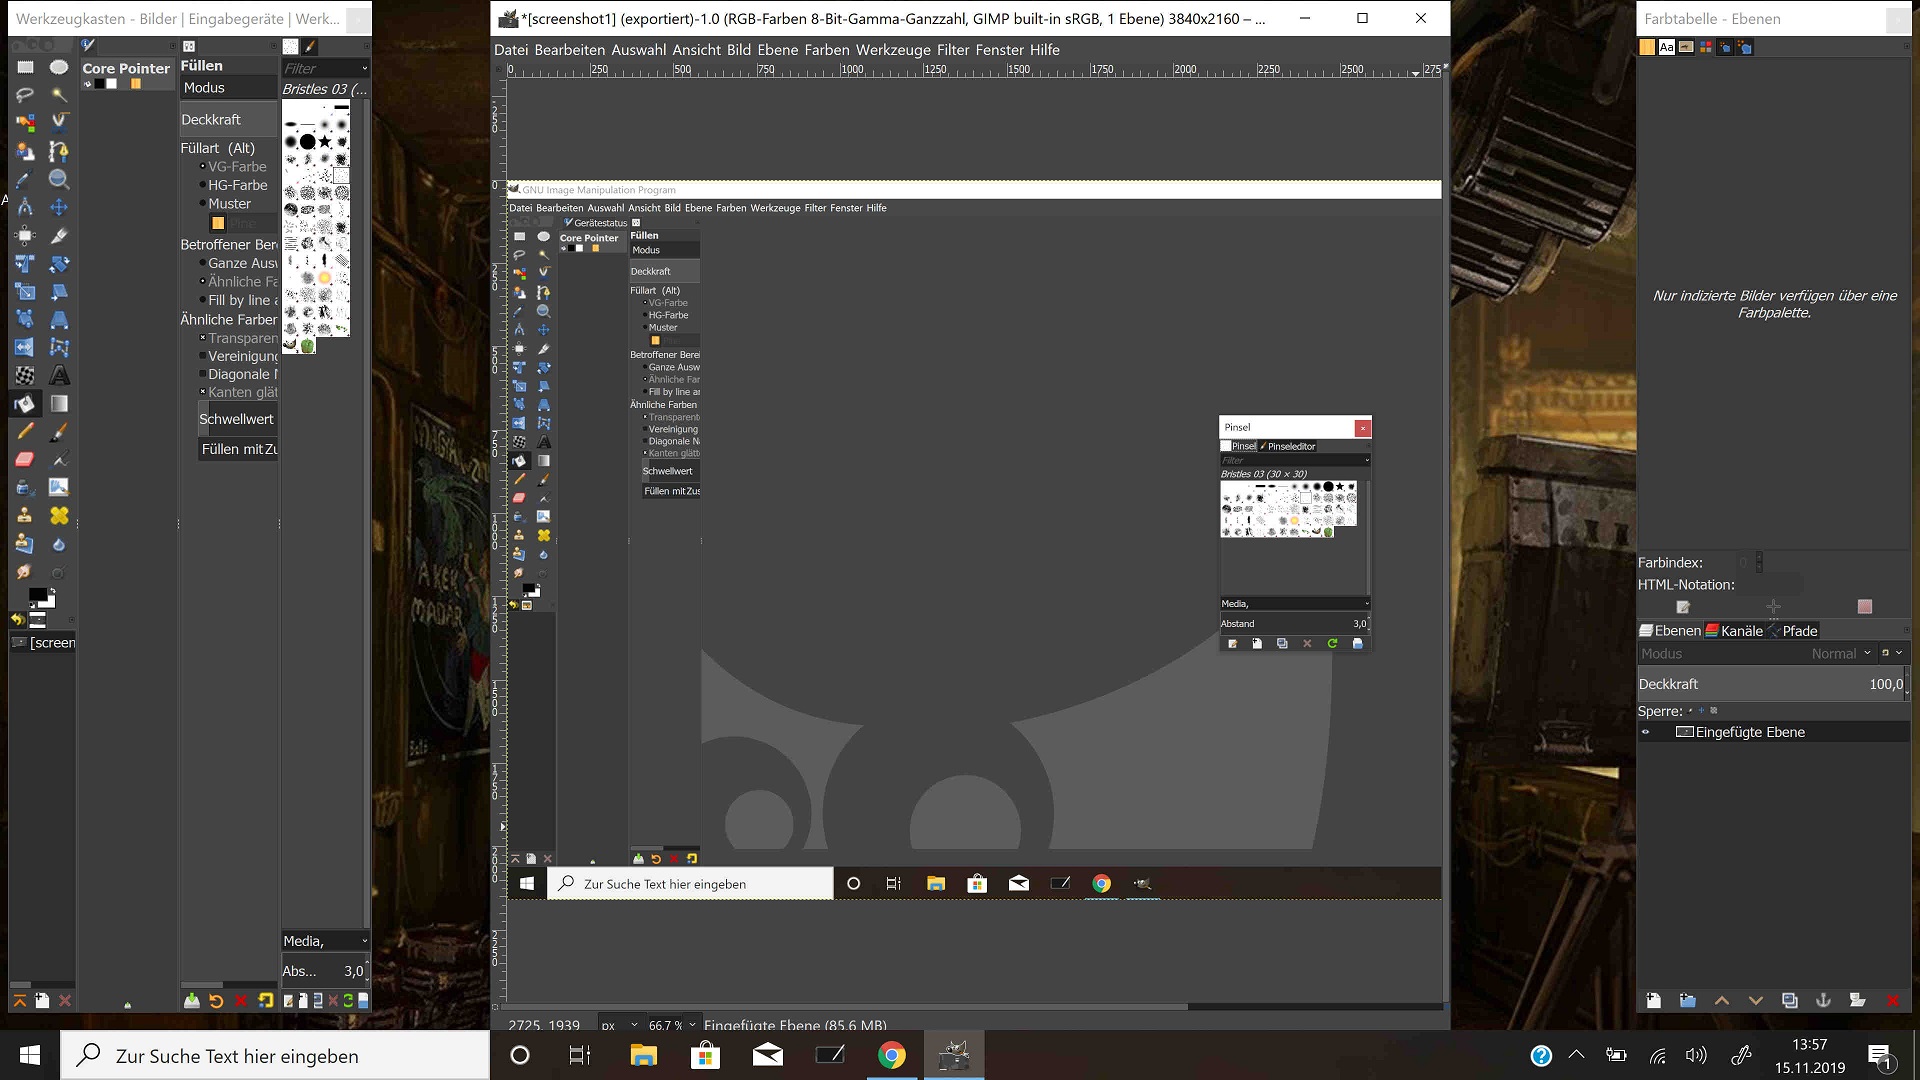Open the zoom percentage dropdown in status bar
1920x1080 pixels.
pos(692,1025)
